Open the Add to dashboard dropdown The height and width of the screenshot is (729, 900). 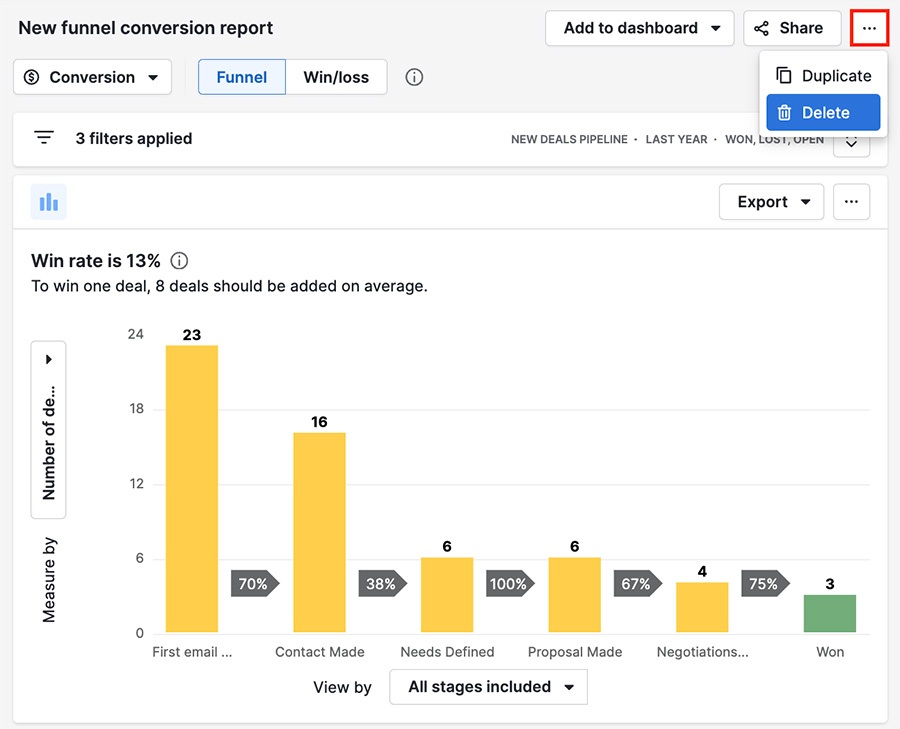point(639,27)
